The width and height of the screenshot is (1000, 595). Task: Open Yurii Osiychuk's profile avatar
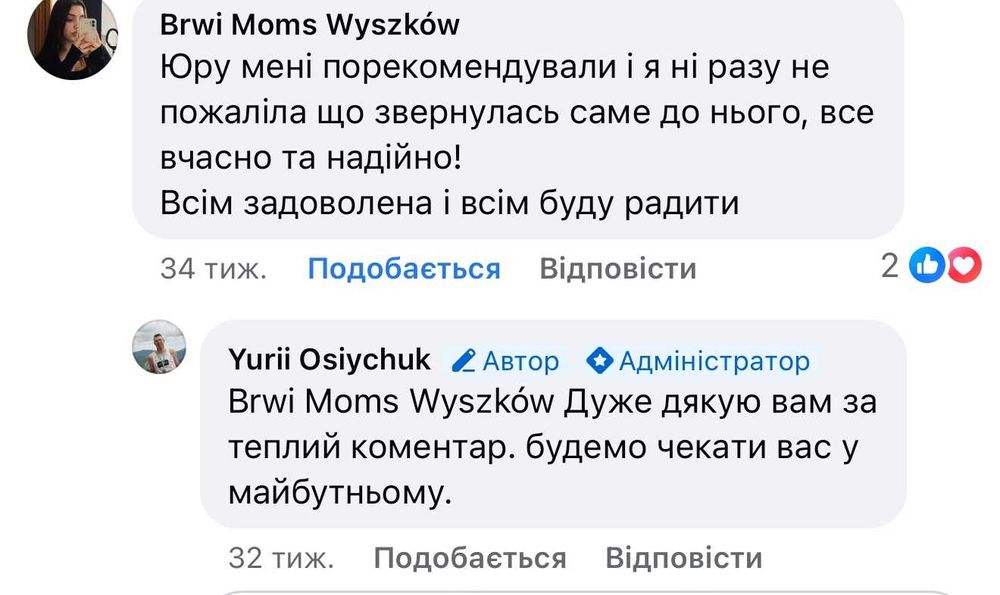160,349
